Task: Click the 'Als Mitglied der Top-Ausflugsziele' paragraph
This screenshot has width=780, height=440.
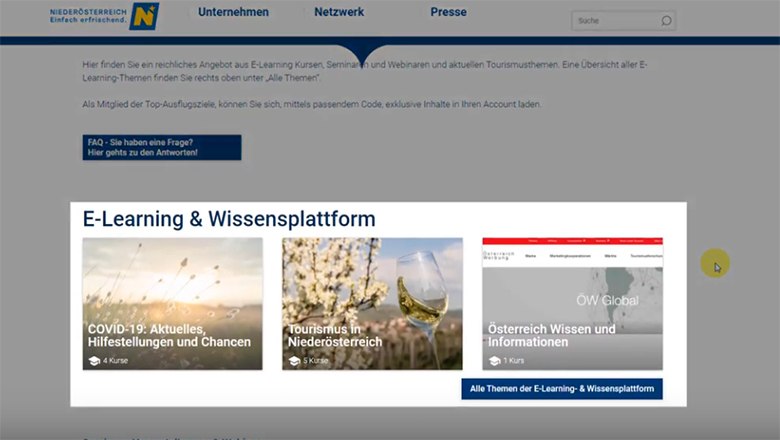Action: (x=312, y=104)
